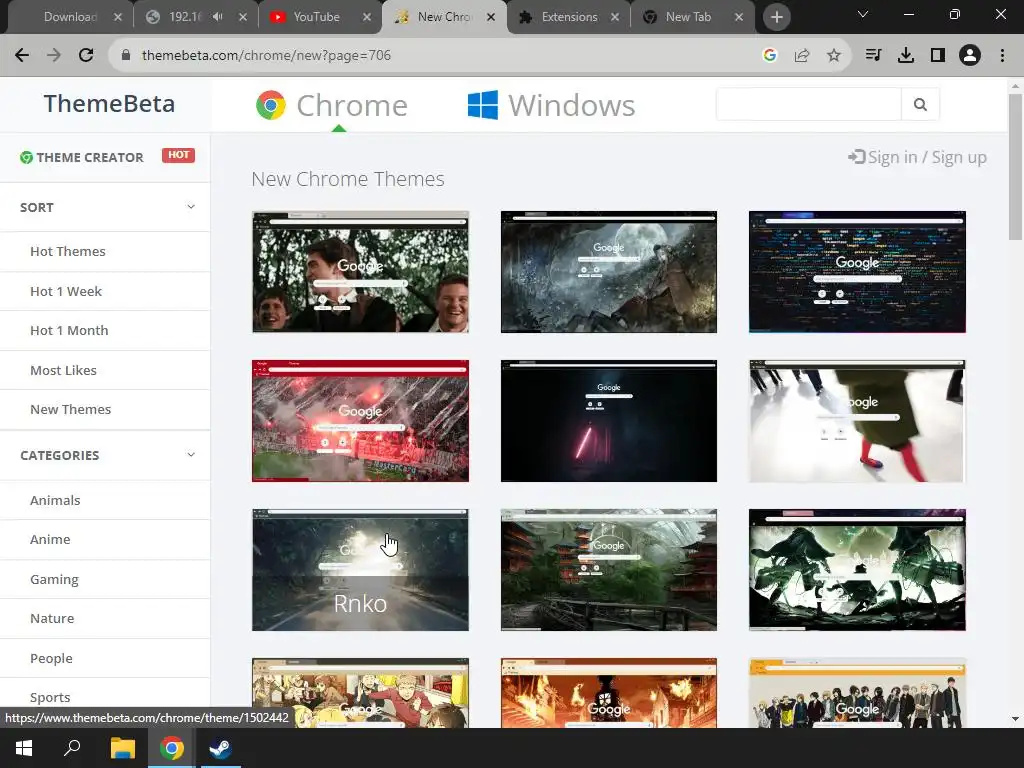
Task: Switch to the Downloads tab
Action: point(70,17)
